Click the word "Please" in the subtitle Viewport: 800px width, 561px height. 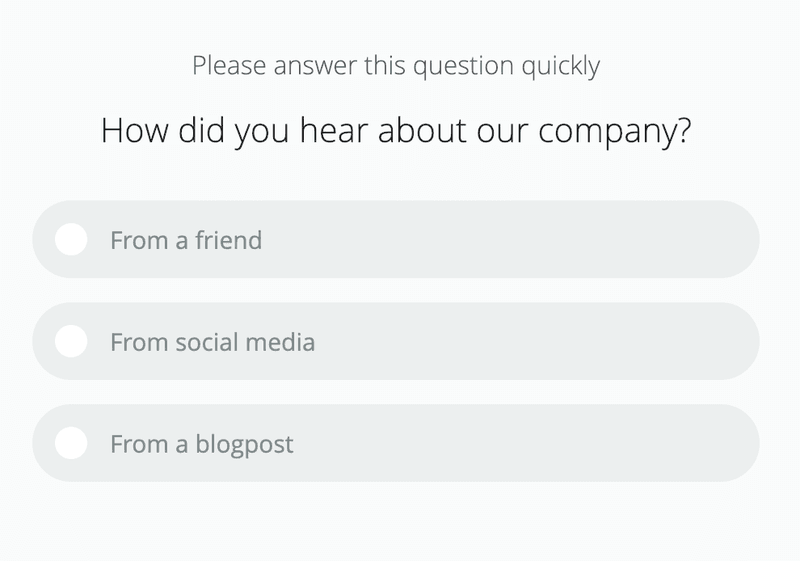pos(226,67)
